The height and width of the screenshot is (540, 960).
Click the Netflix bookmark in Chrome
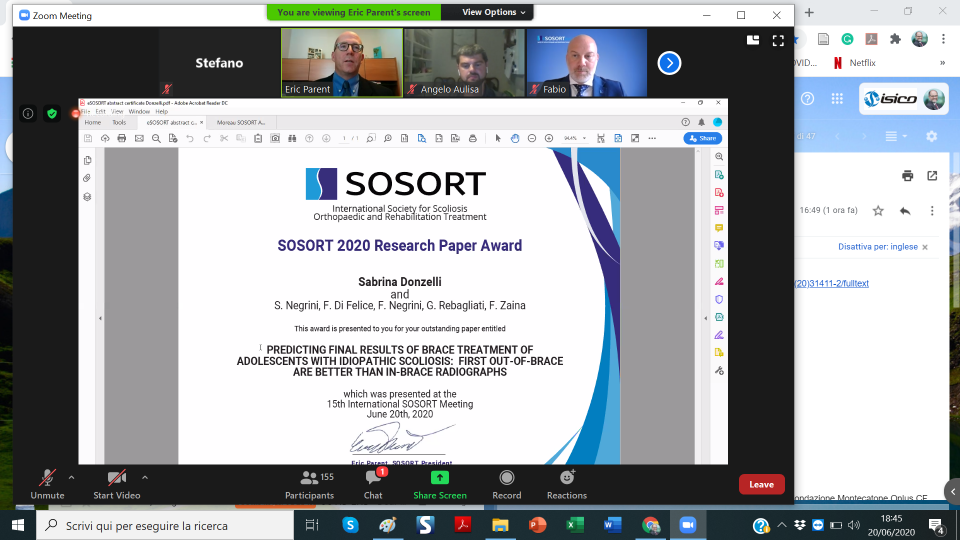(855, 62)
